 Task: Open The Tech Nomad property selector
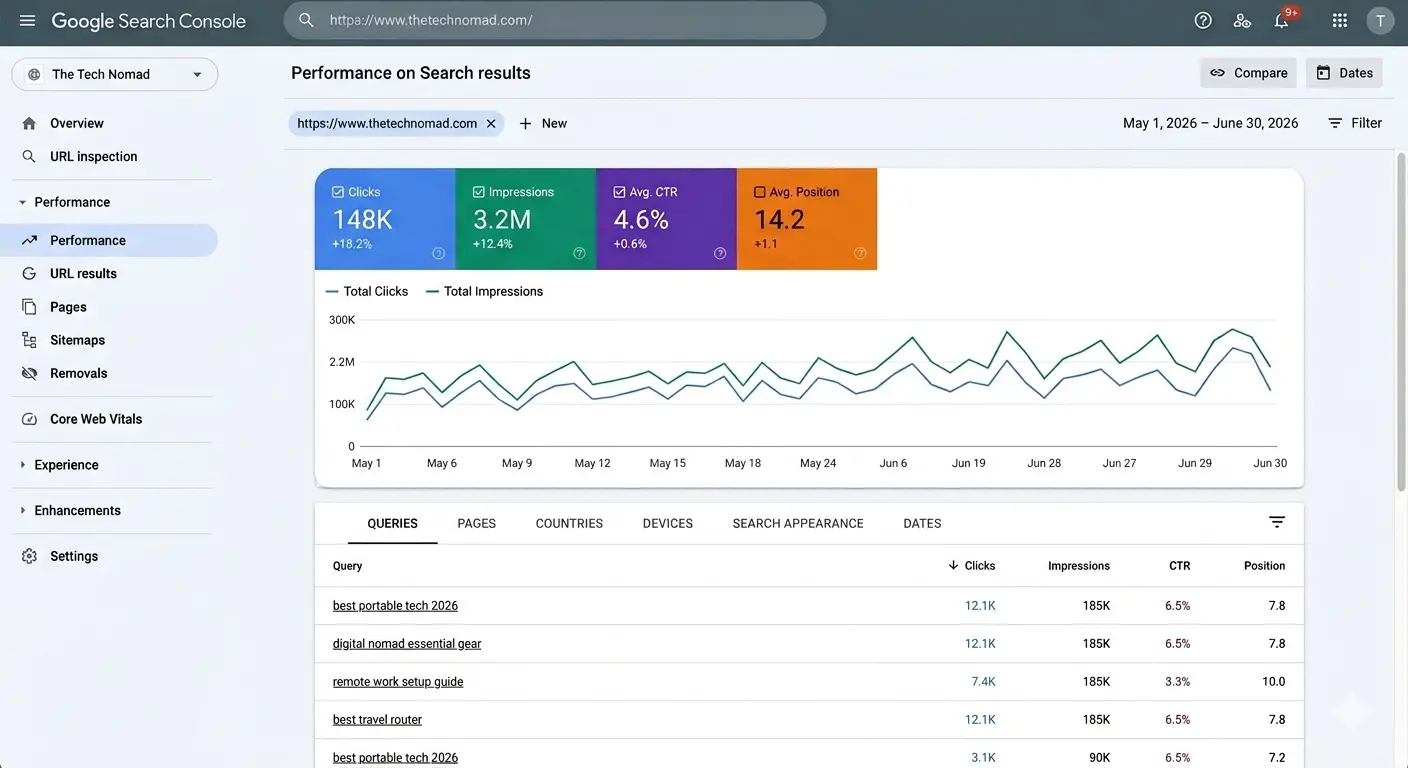[114, 73]
